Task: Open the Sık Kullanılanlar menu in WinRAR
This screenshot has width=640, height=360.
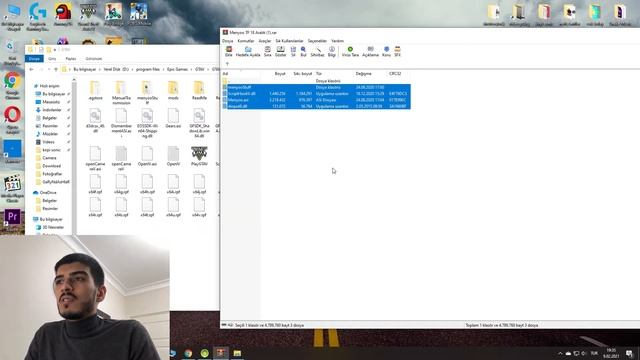Action: pos(289,41)
